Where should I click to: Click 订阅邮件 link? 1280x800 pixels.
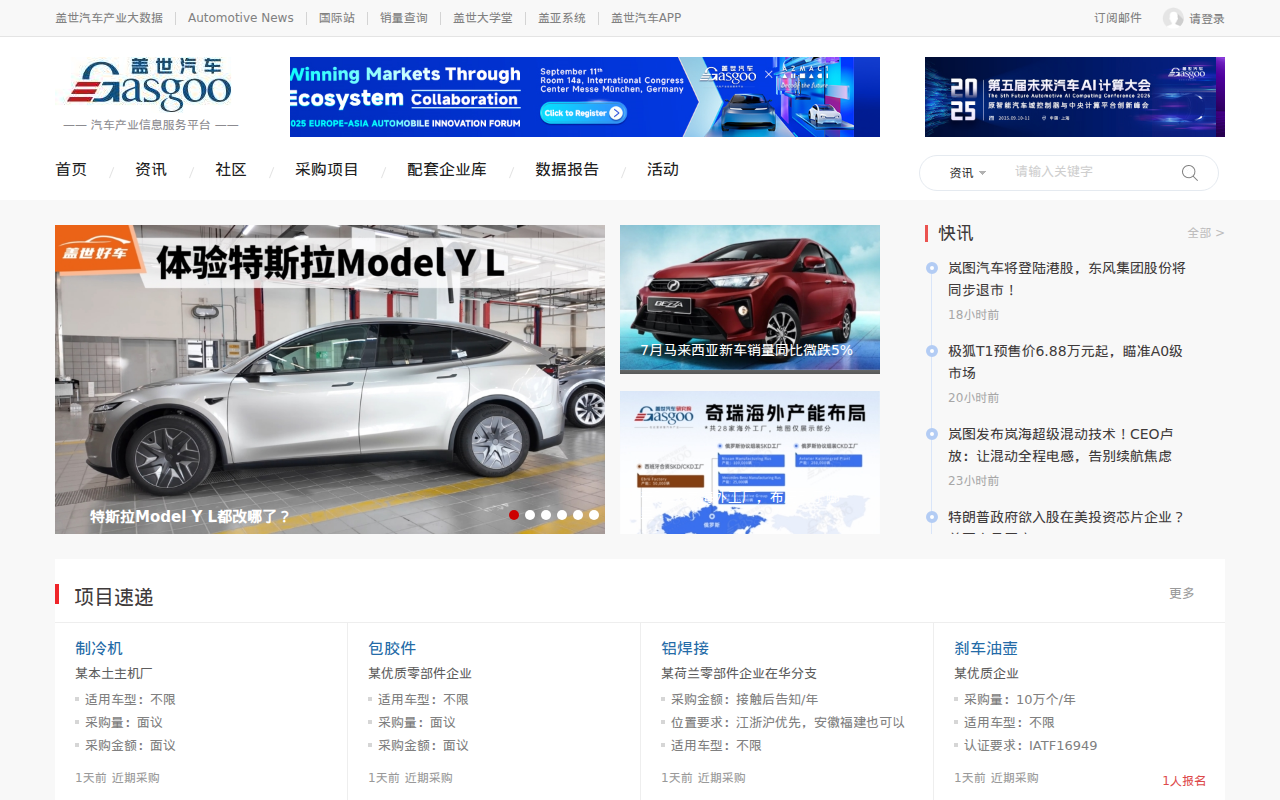(1118, 18)
